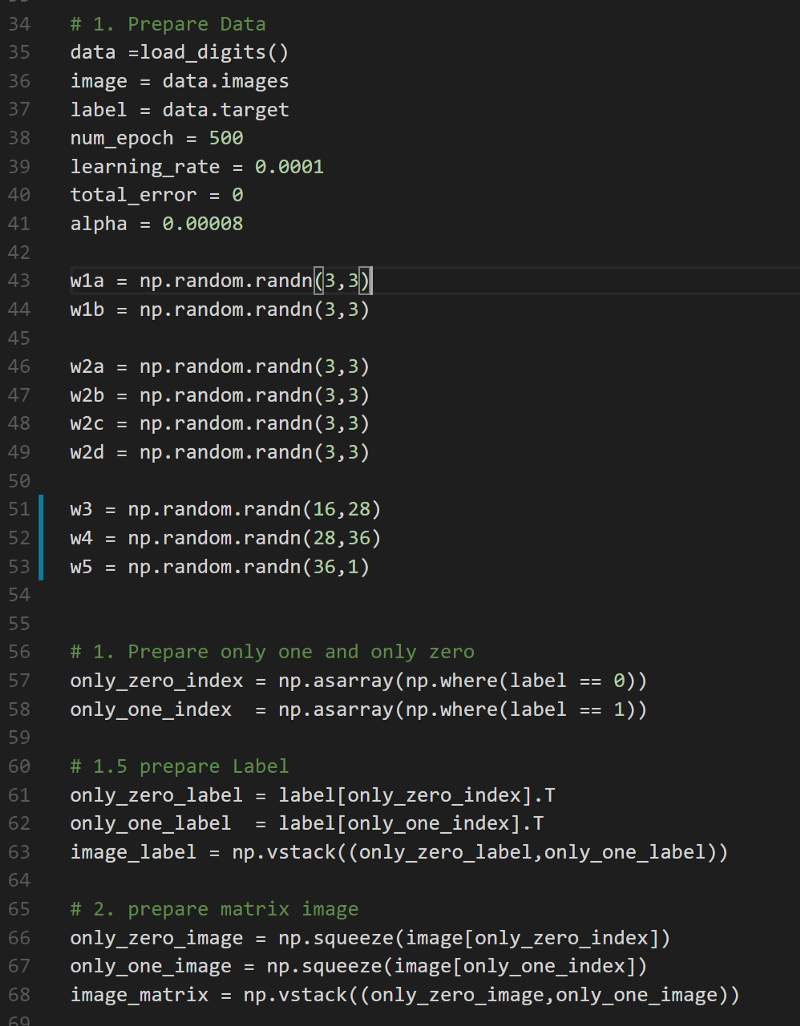Click the comment '# 1. Prepare Data'
Image resolution: width=800 pixels, height=1026 pixels.
[x=168, y=23]
